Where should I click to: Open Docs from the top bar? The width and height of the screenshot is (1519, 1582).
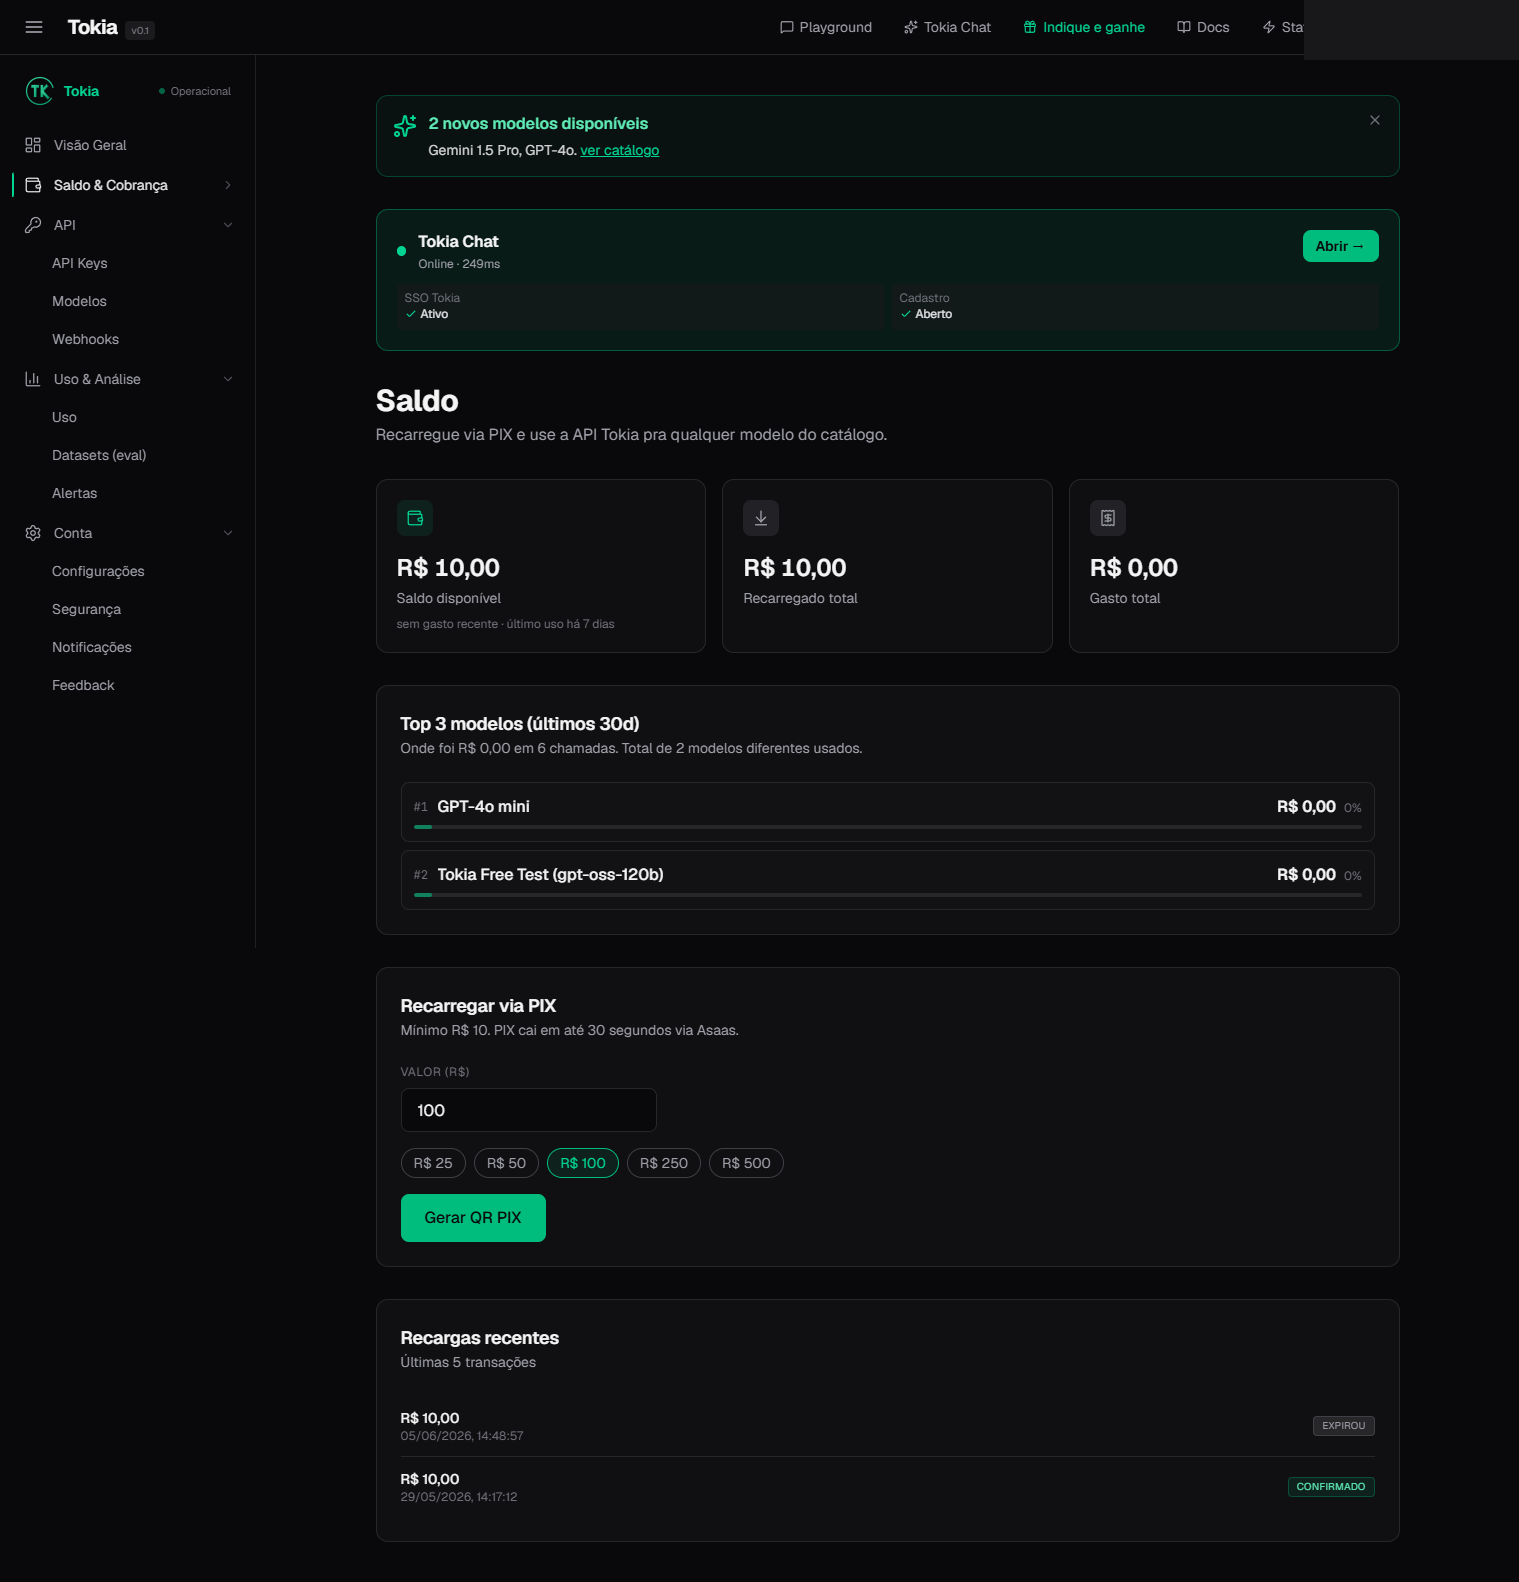(x=1204, y=27)
